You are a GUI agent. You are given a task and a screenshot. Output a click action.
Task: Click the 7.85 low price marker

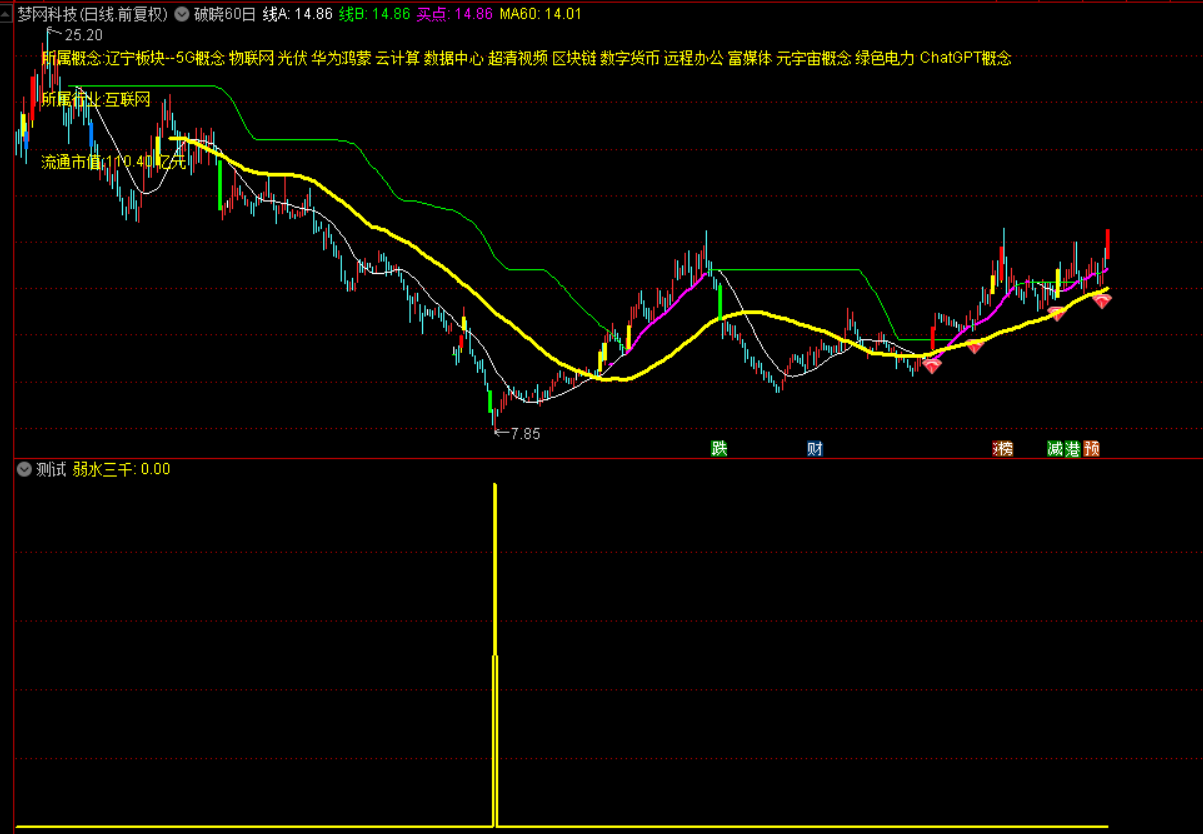(525, 434)
